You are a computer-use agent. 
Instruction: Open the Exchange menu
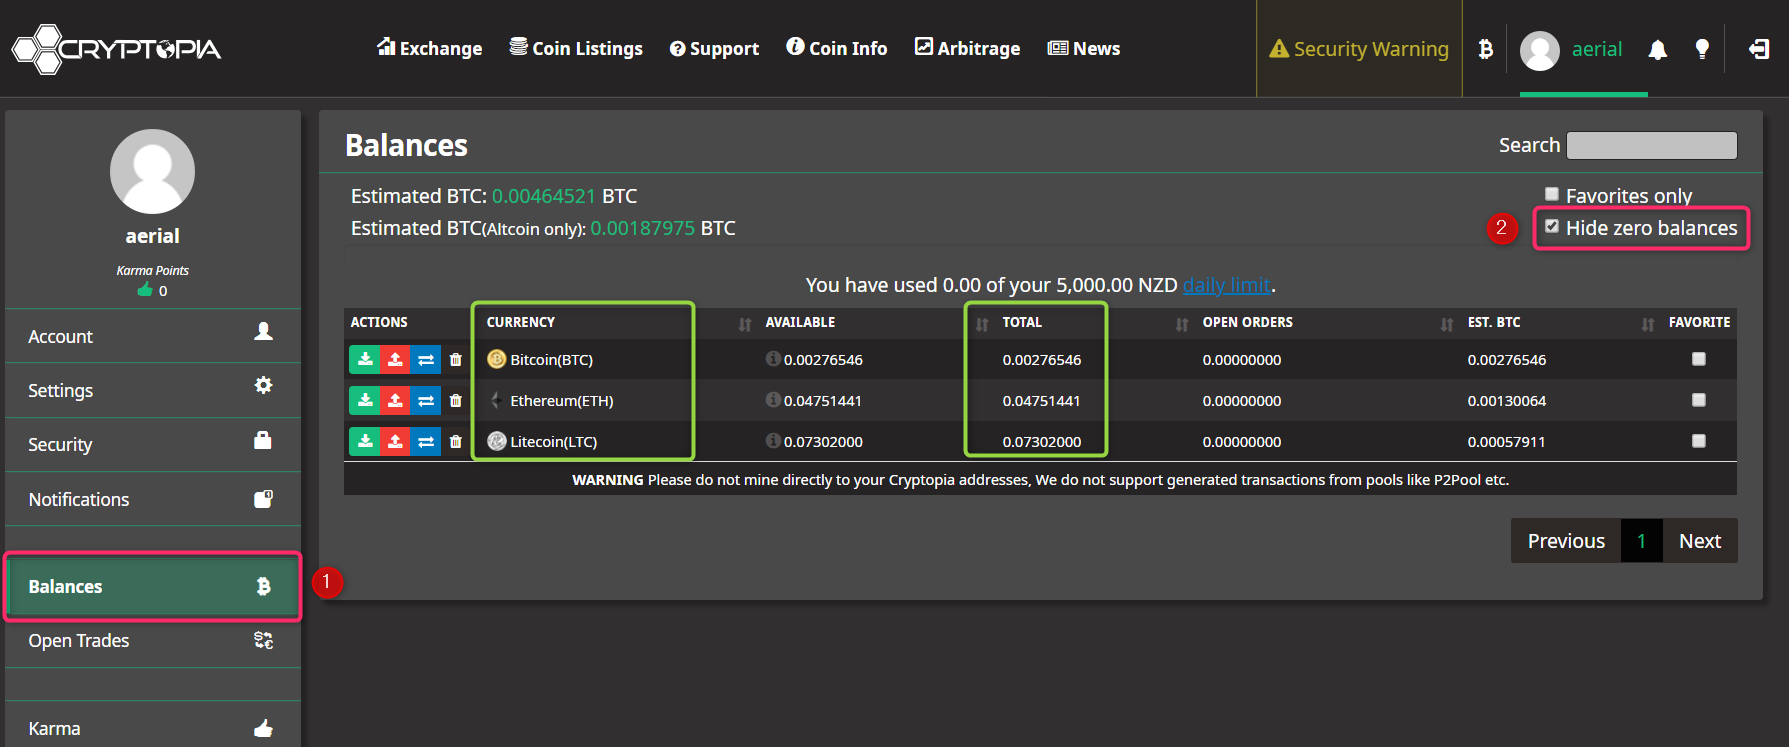tap(429, 48)
